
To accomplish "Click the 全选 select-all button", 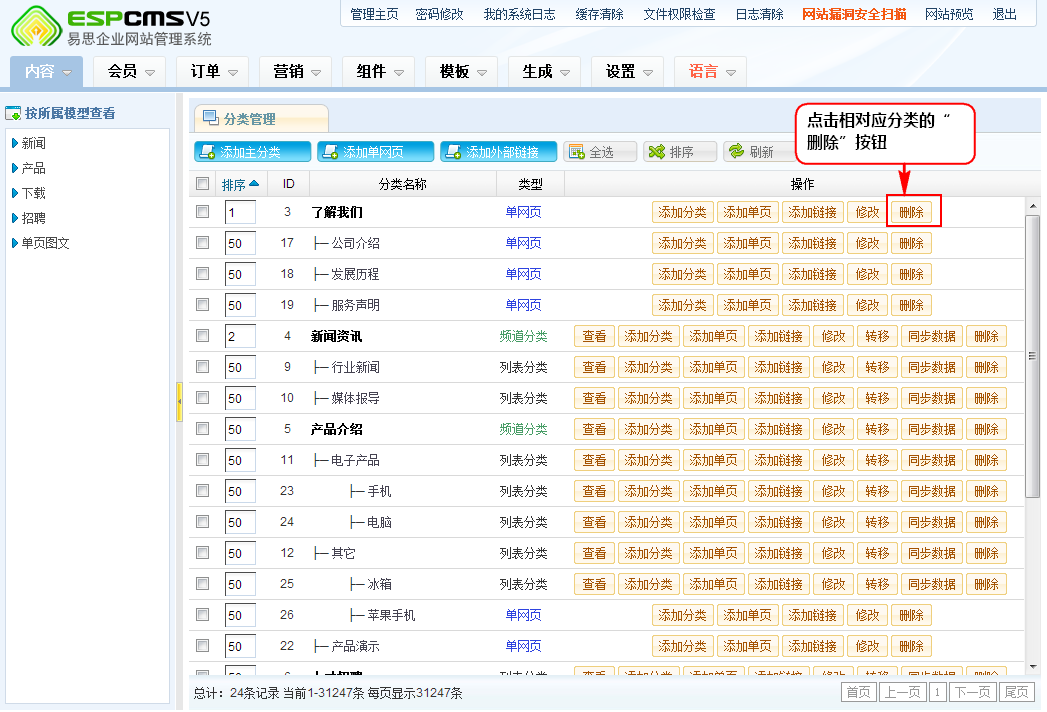I will coord(600,152).
